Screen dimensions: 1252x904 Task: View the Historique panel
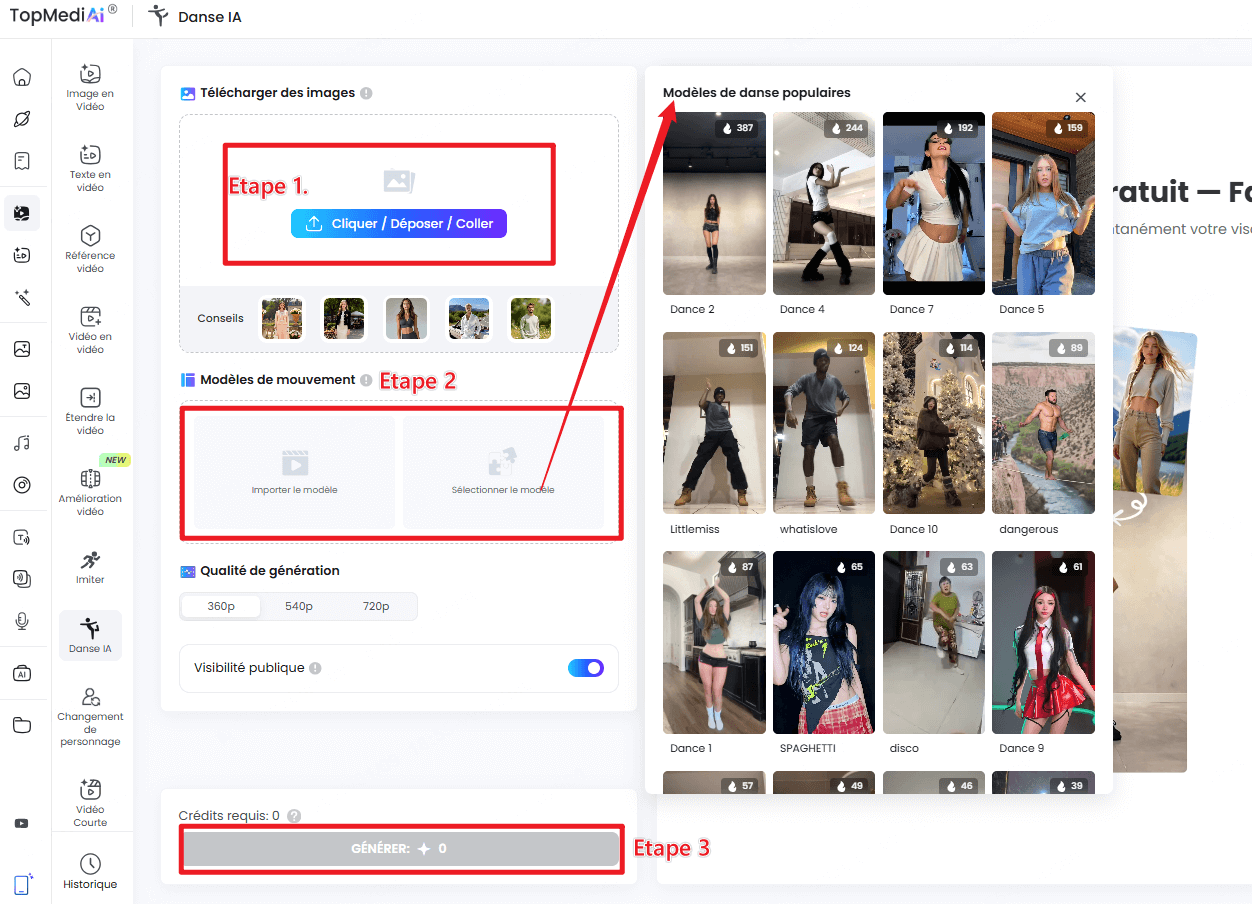[91, 868]
